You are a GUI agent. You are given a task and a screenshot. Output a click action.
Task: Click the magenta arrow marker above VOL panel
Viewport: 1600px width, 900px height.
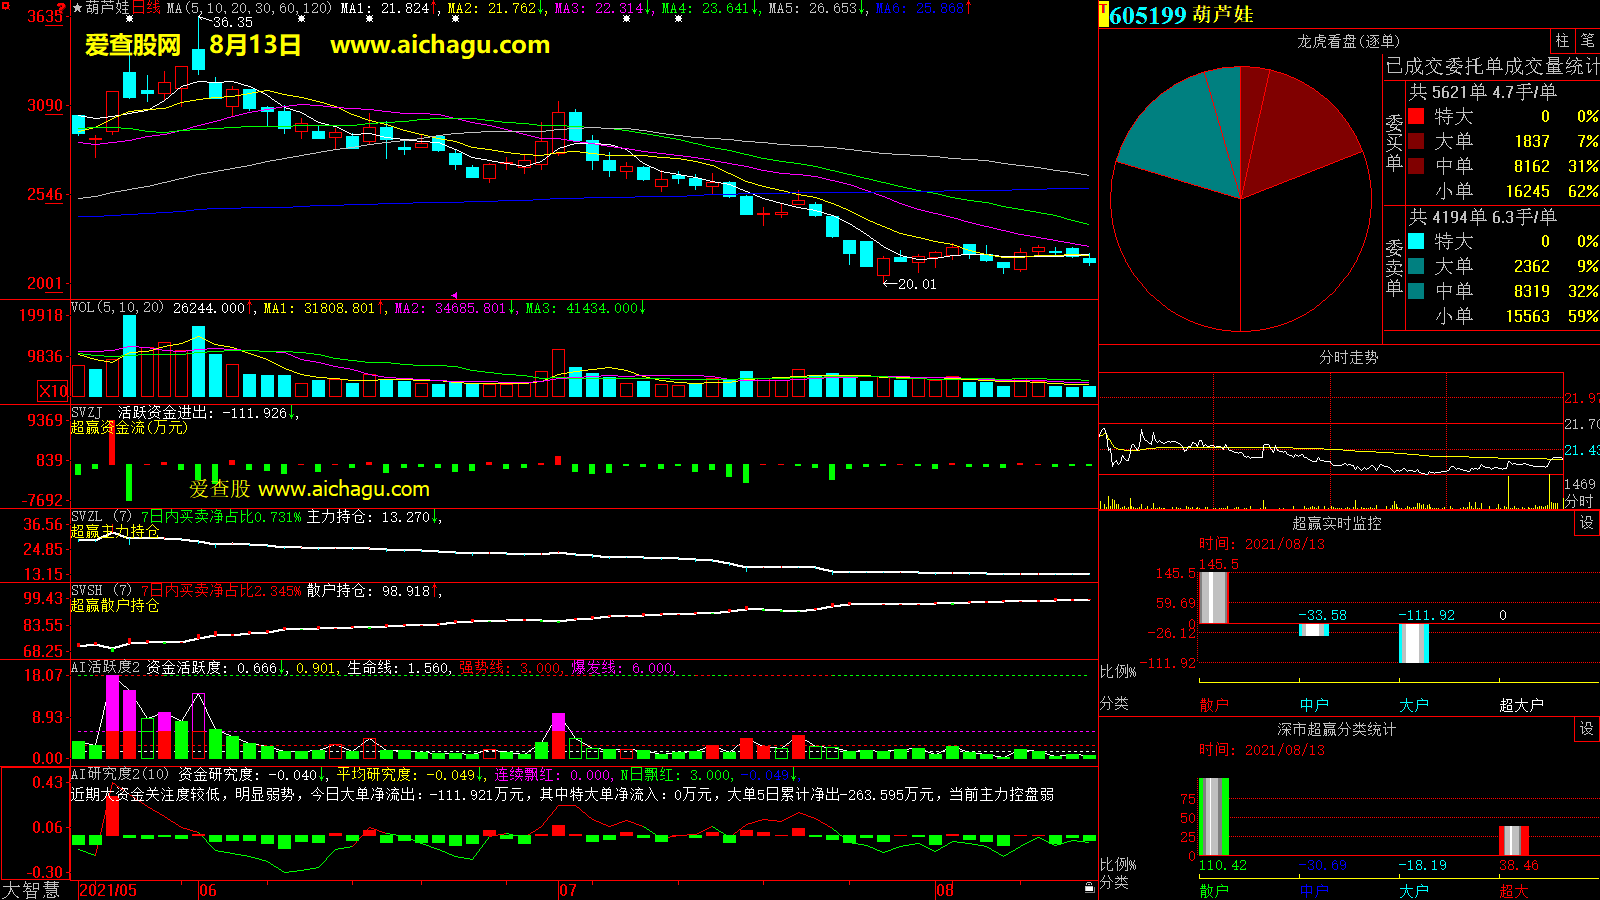click(454, 296)
